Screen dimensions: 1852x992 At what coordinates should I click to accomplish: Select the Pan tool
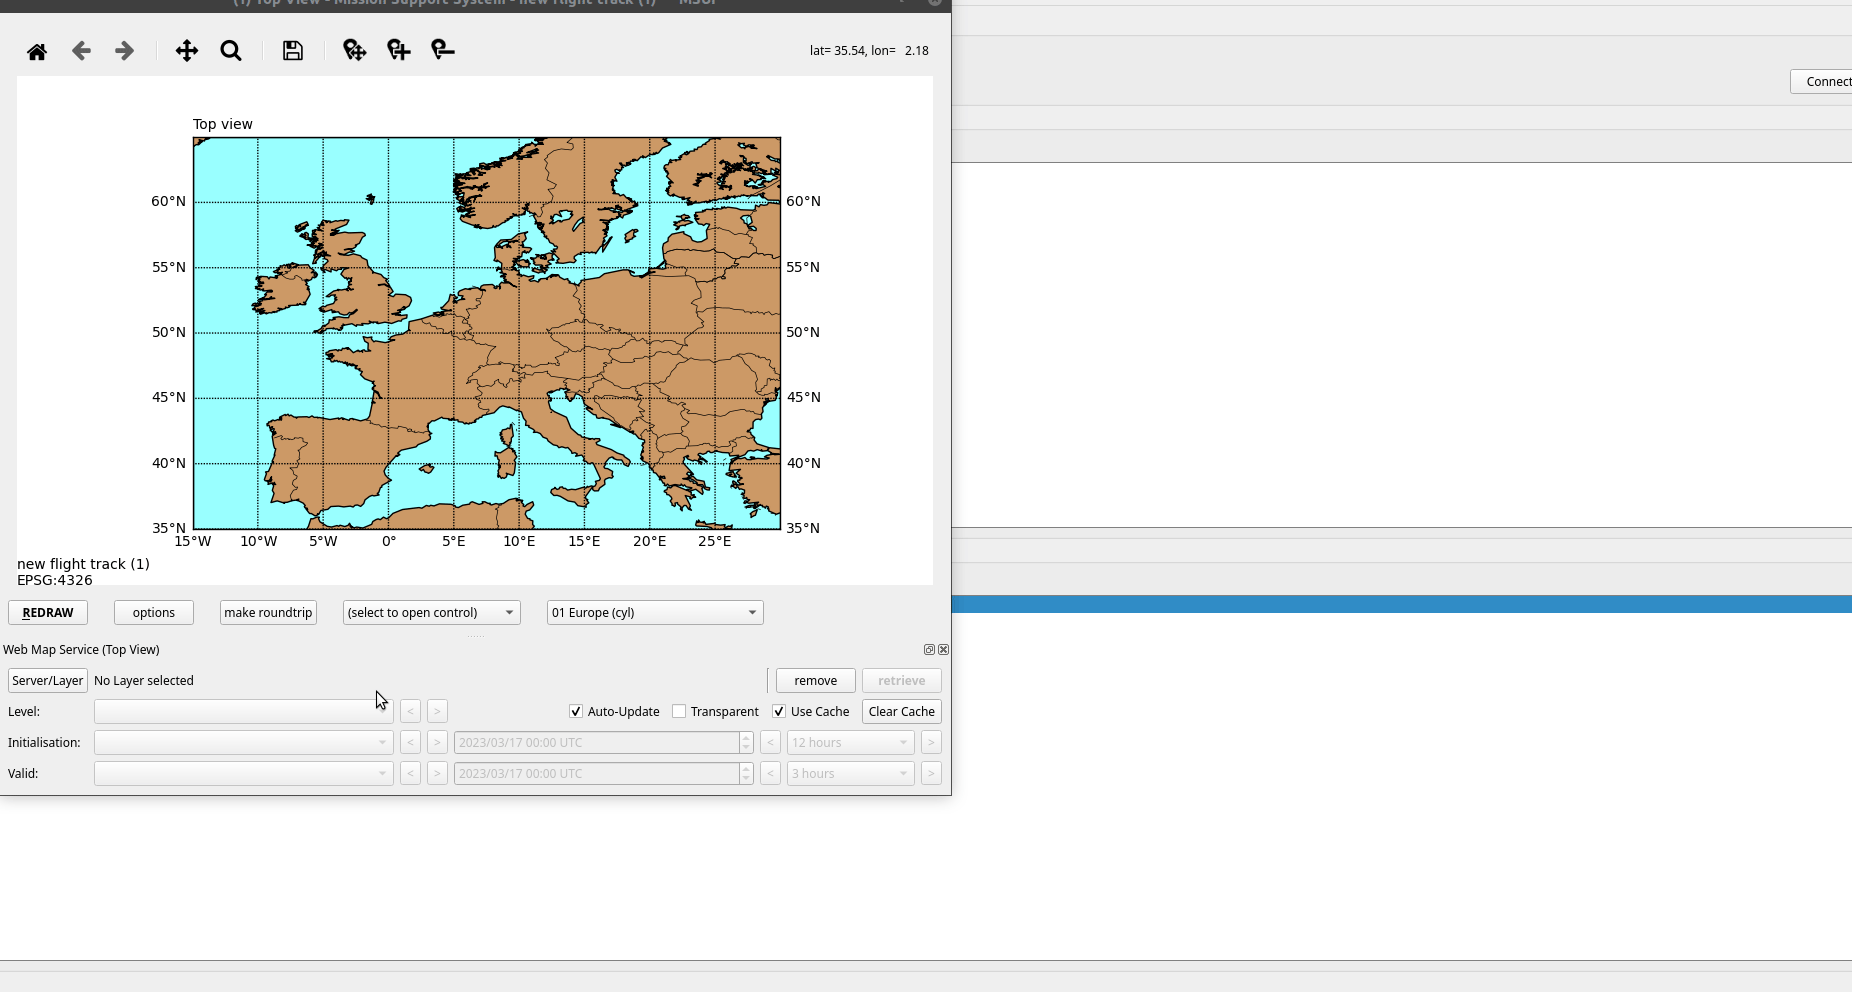[186, 50]
